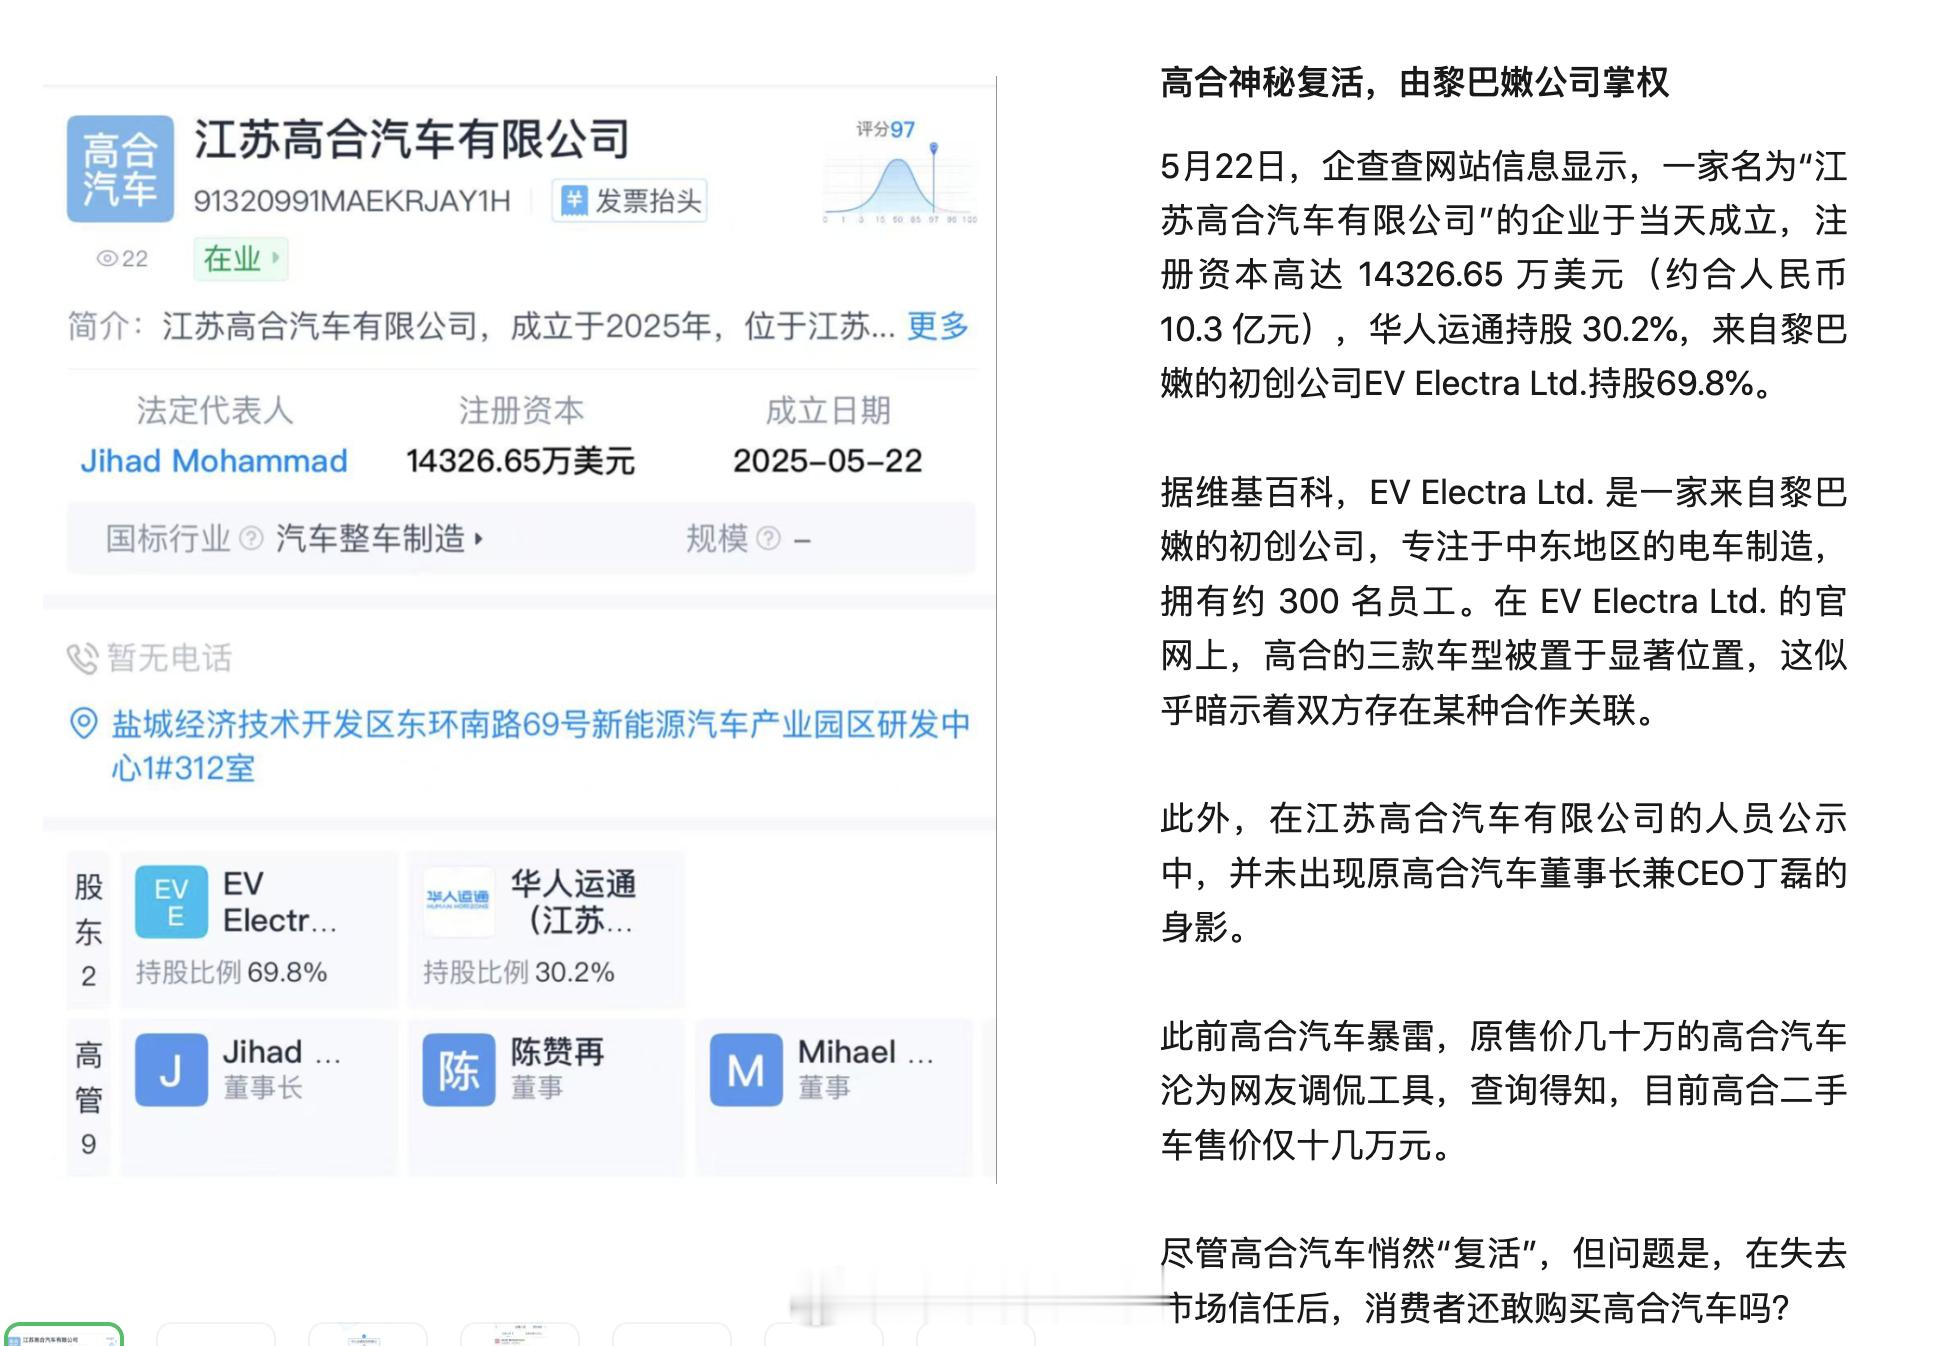Click the eye view-count icon showing 22
Viewport: 1960px width, 1346px height.
pyautogui.click(x=107, y=259)
